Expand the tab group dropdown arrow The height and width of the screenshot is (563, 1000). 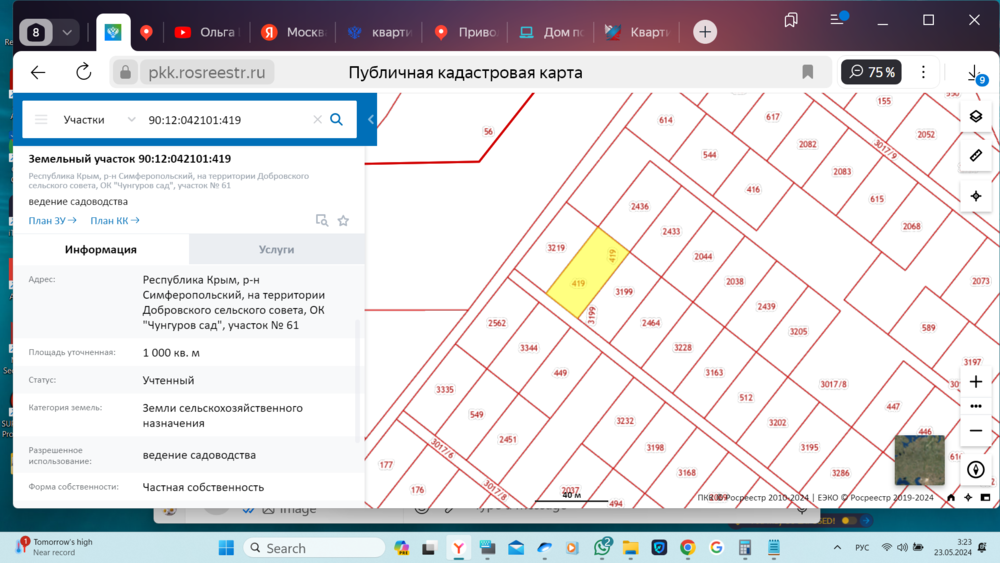tap(67, 32)
